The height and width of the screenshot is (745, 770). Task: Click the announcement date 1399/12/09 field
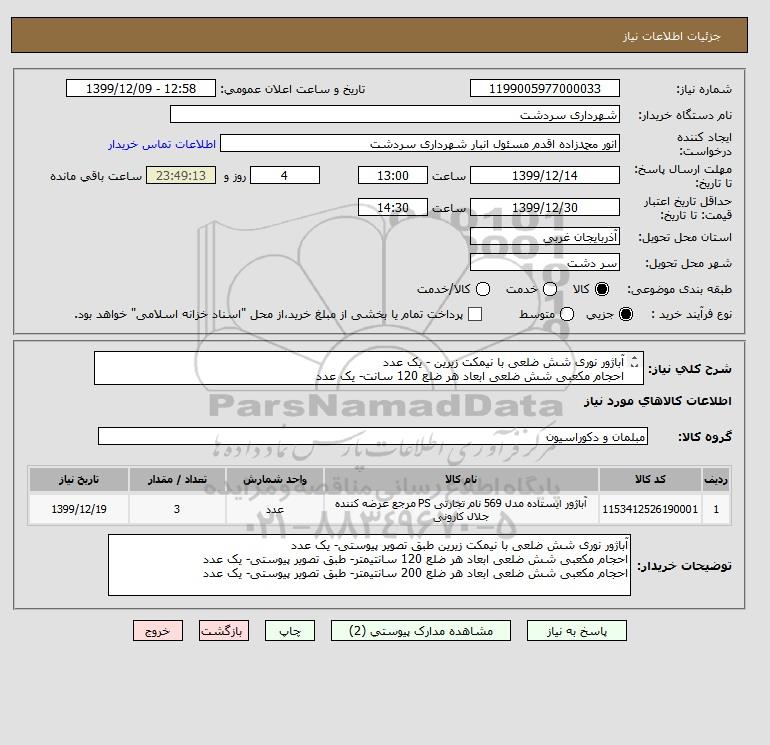click(x=141, y=88)
